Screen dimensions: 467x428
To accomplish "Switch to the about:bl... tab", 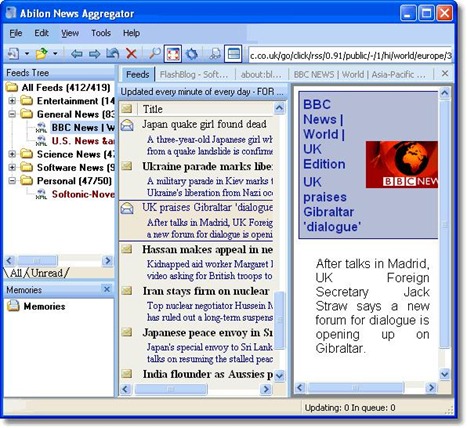I will tap(261, 74).
